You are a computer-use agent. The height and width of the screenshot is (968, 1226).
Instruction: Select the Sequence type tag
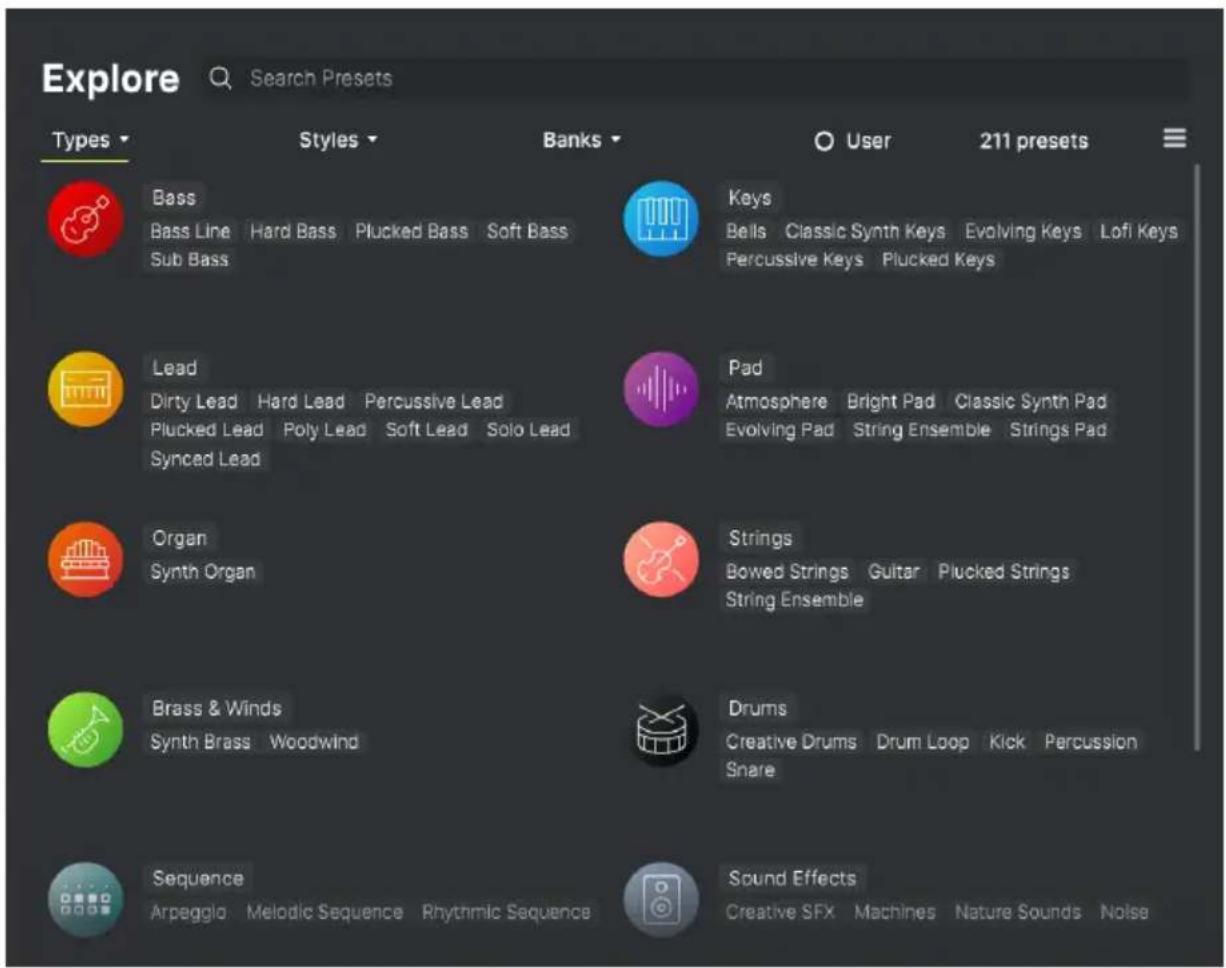[197, 878]
